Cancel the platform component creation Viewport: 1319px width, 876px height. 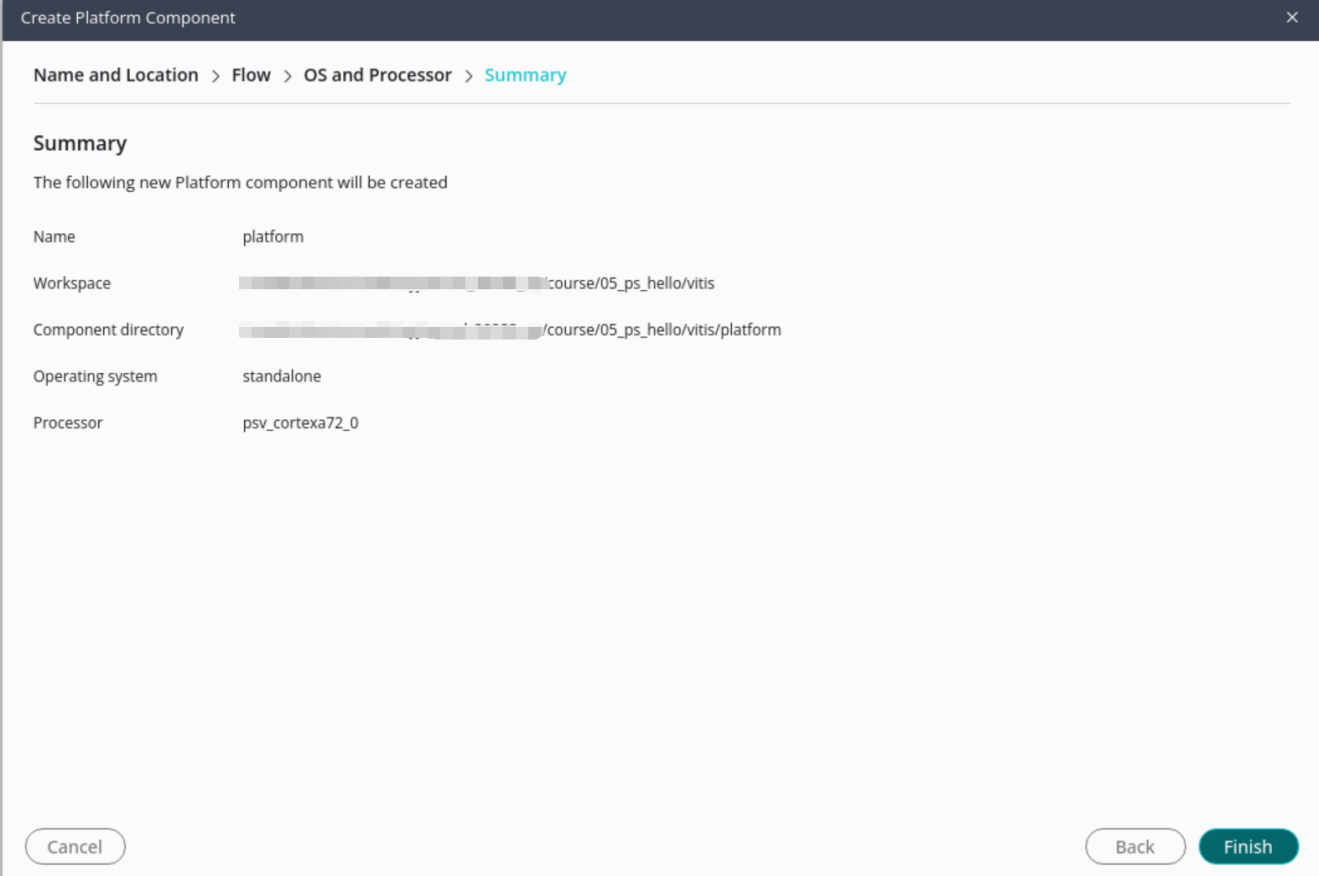coord(75,846)
